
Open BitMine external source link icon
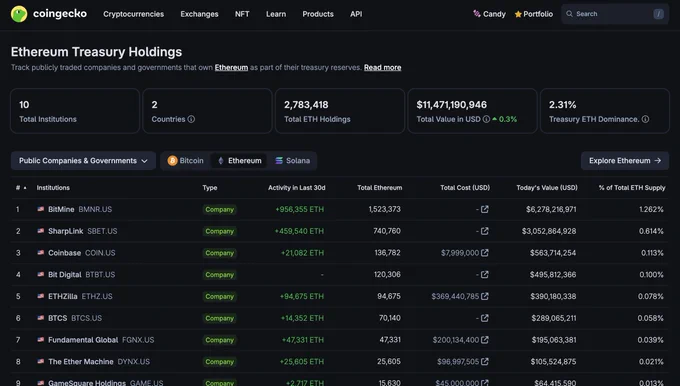485,209
